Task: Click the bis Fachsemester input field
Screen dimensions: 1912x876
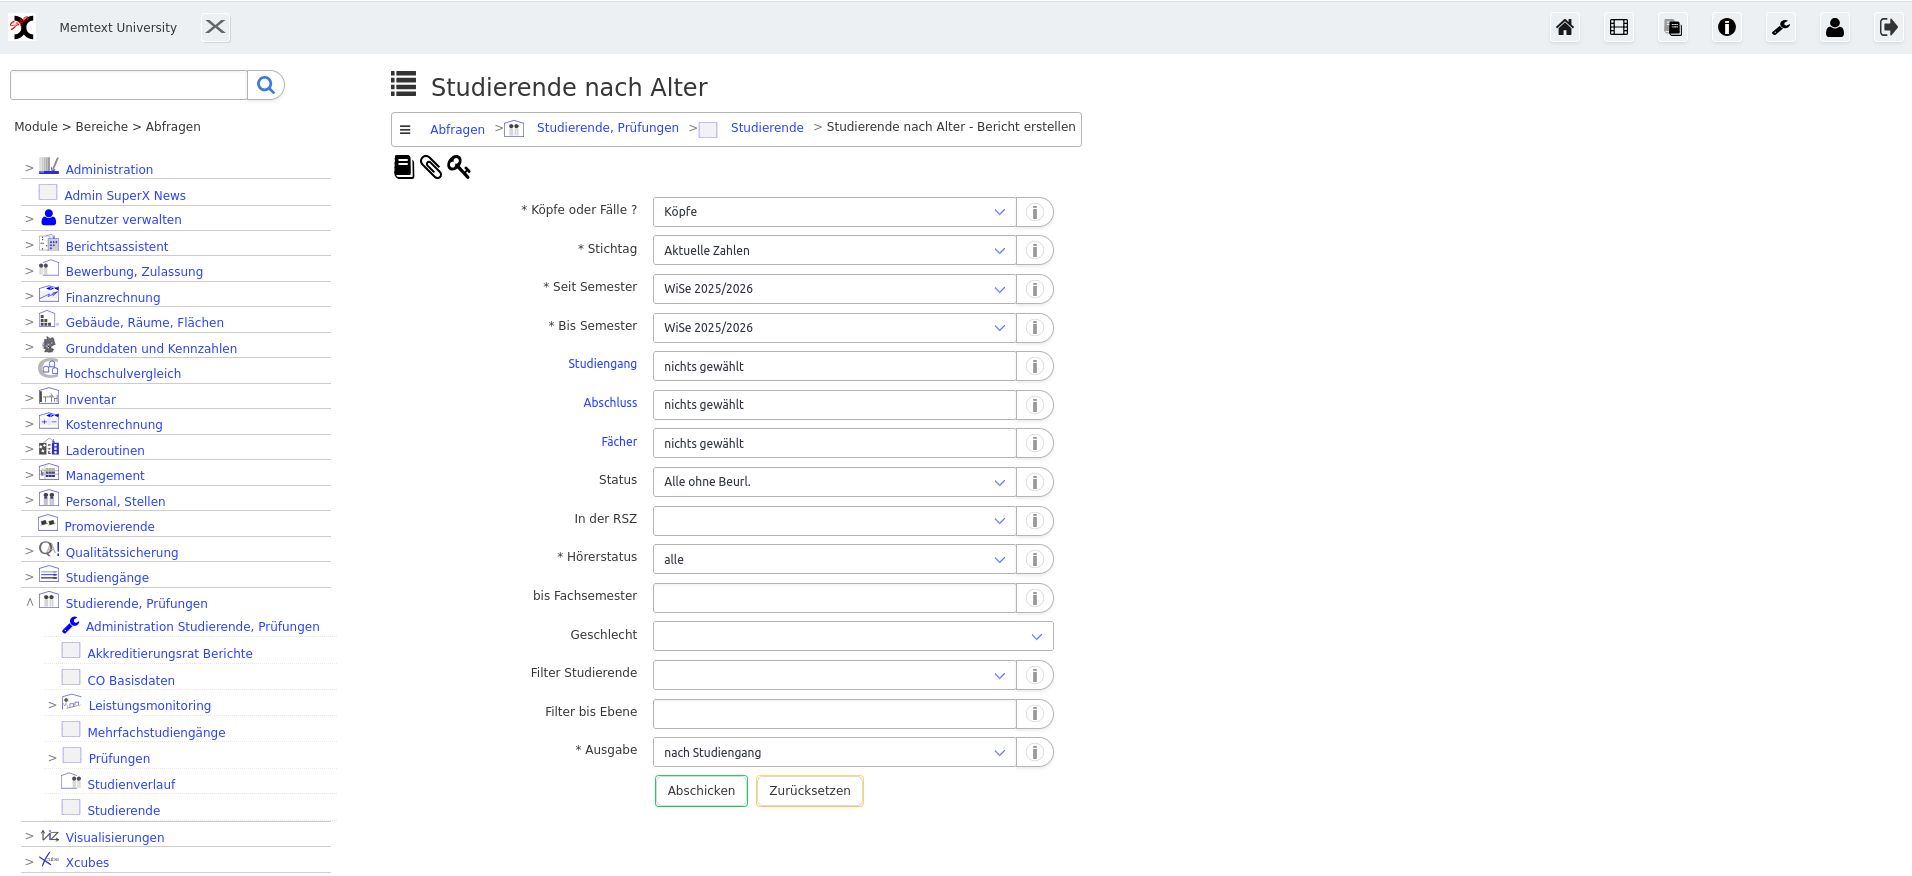Action: tap(834, 598)
